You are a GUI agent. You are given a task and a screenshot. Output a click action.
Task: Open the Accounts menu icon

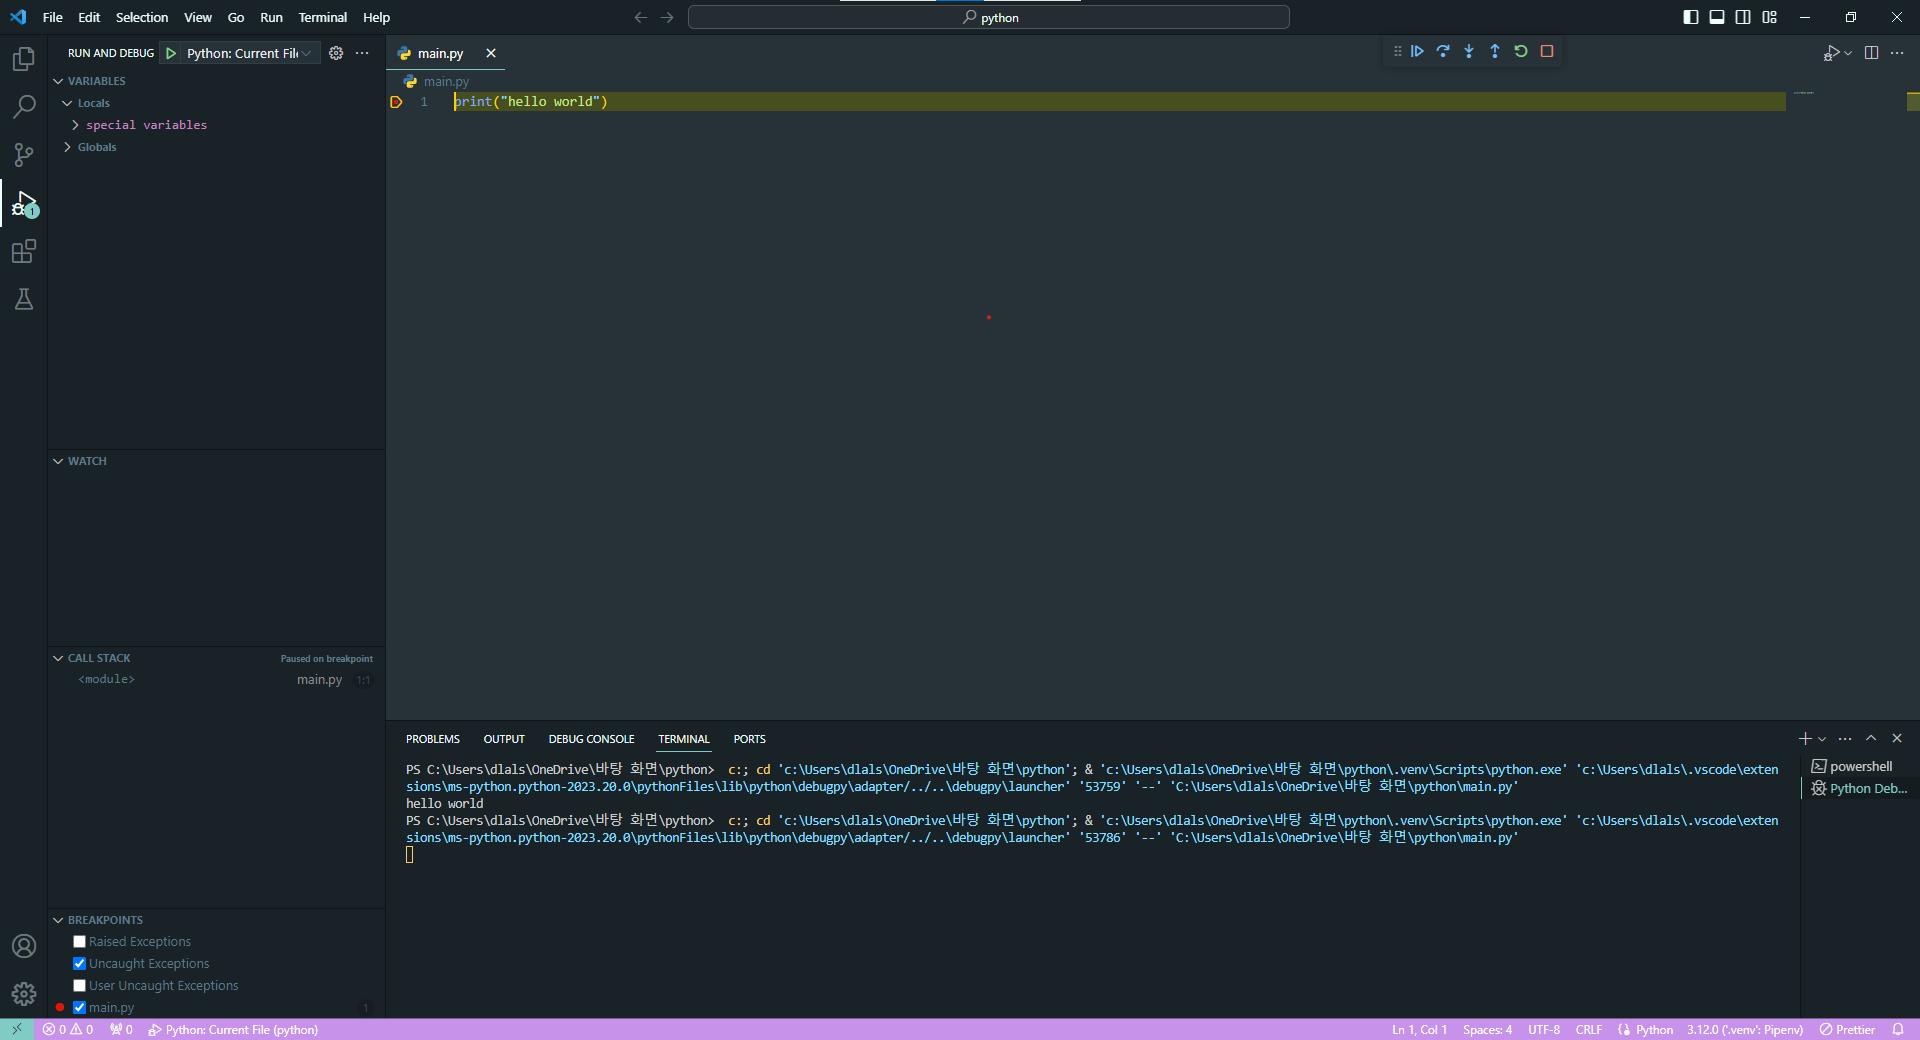click(x=24, y=946)
